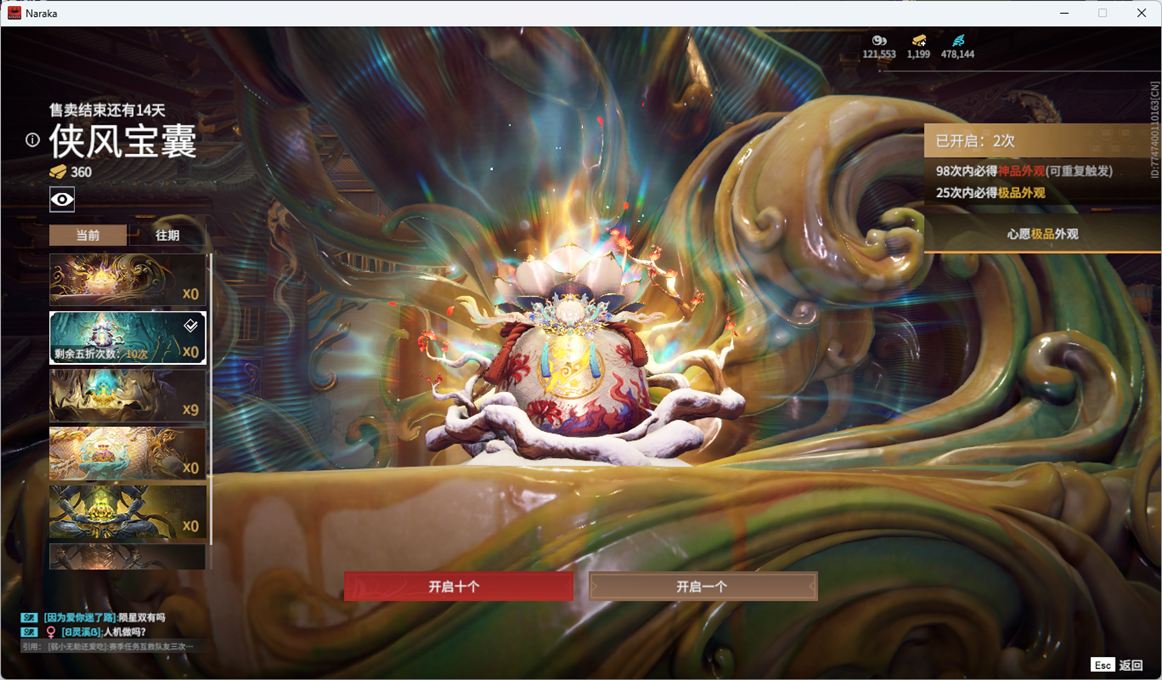Select the fifth treasure thumbnail with dark statue
The width and height of the screenshot is (1162, 680).
[127, 512]
